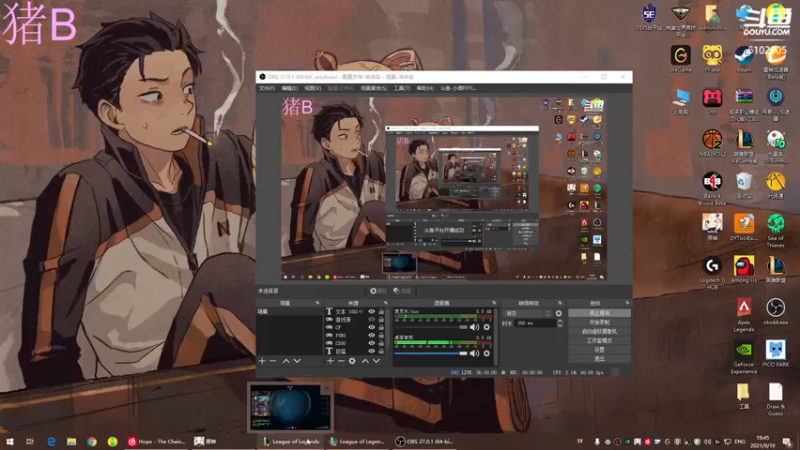Pop out the Audio Mixer dock panel
This screenshot has width=800, height=450.
pos(494,303)
